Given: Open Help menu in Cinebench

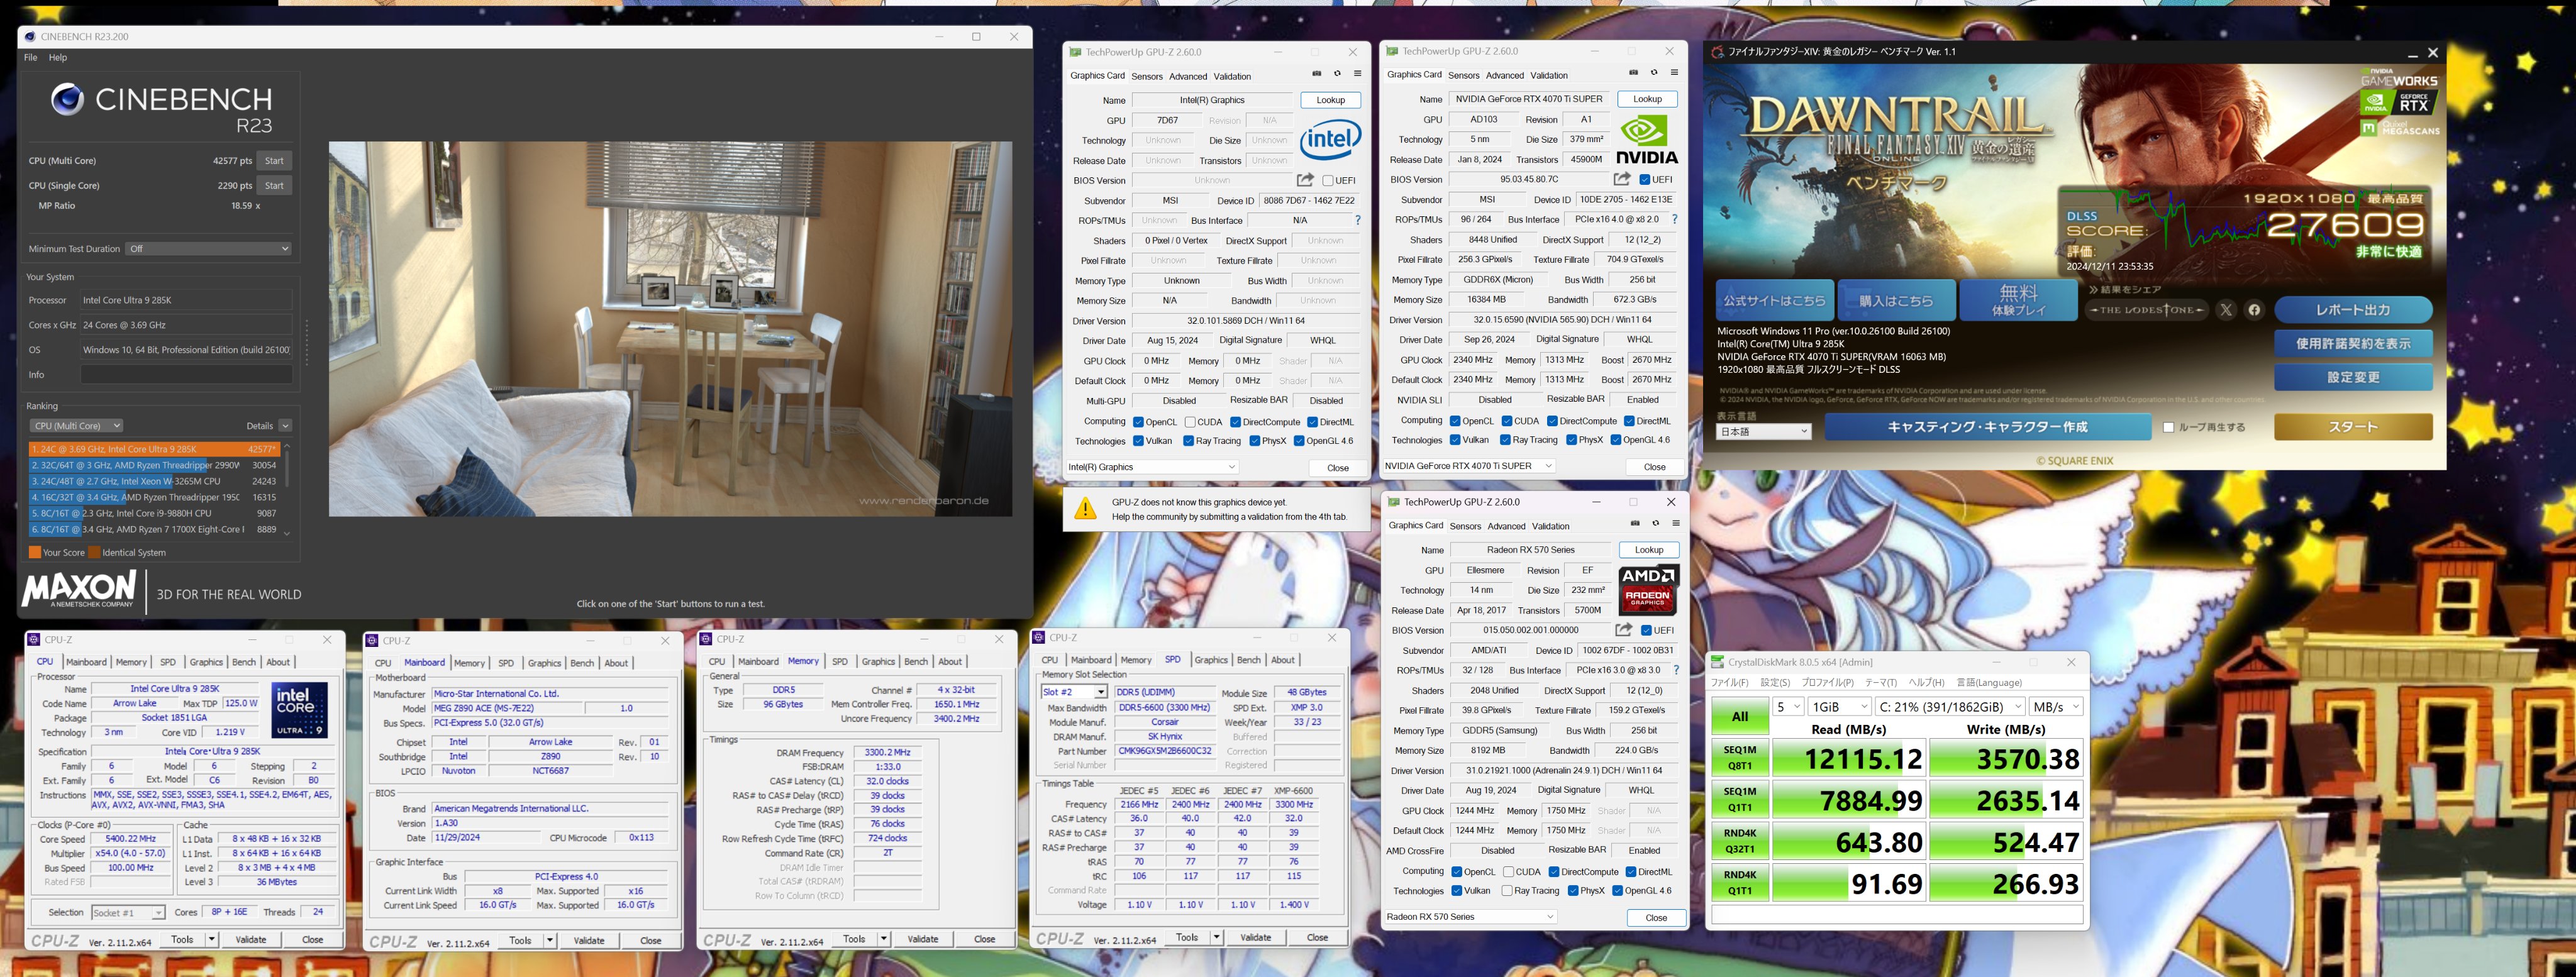Looking at the screenshot, I should tap(58, 57).
